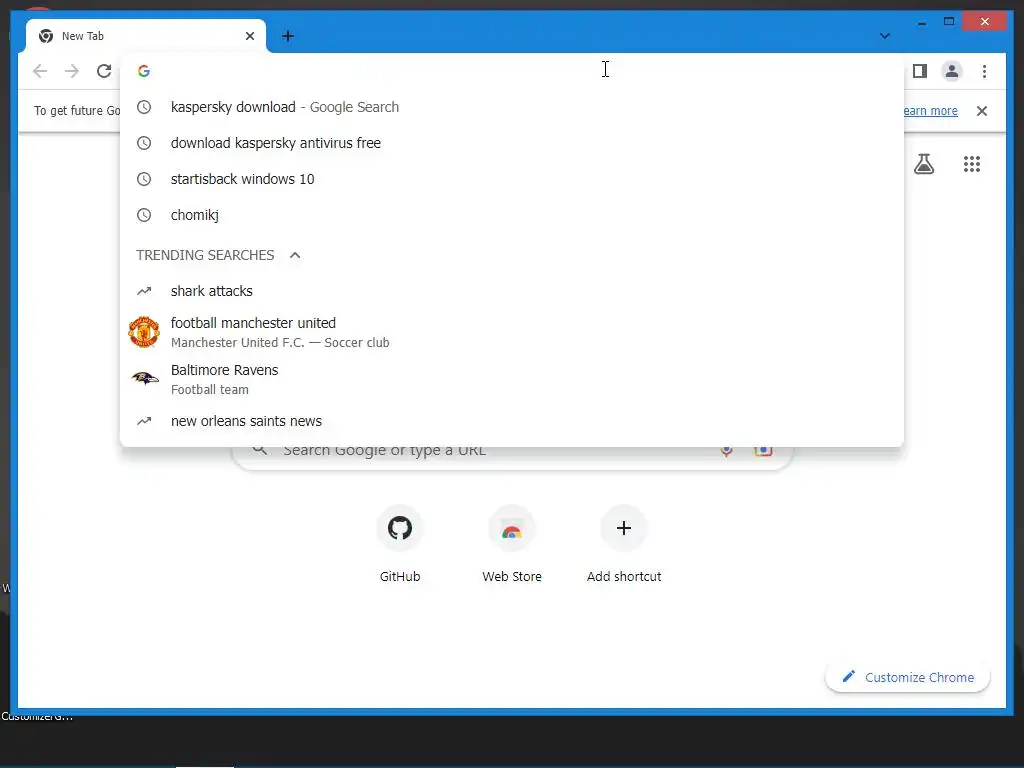Follow the Learn more link

coord(931,111)
